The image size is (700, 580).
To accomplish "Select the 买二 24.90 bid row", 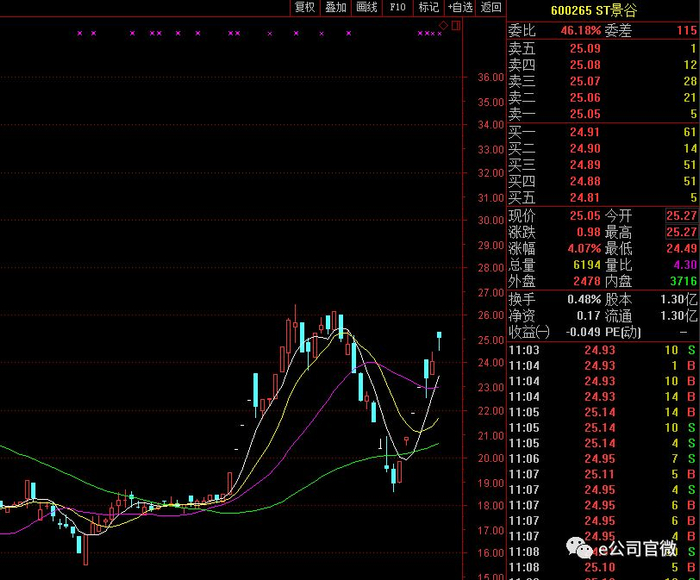I will coord(603,149).
